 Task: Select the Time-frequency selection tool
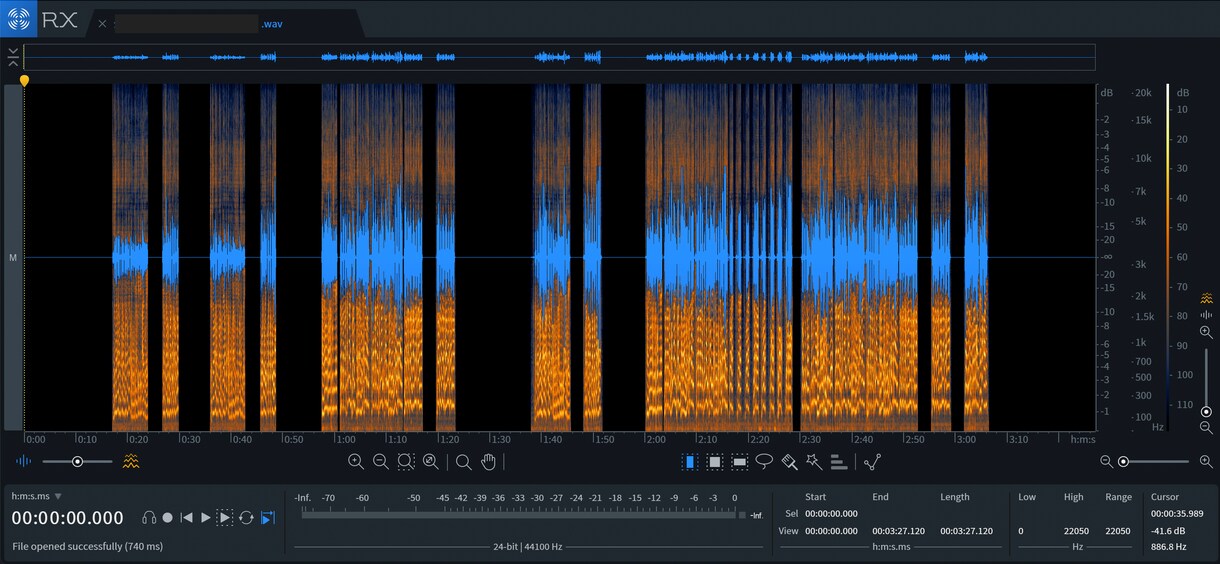click(715, 461)
